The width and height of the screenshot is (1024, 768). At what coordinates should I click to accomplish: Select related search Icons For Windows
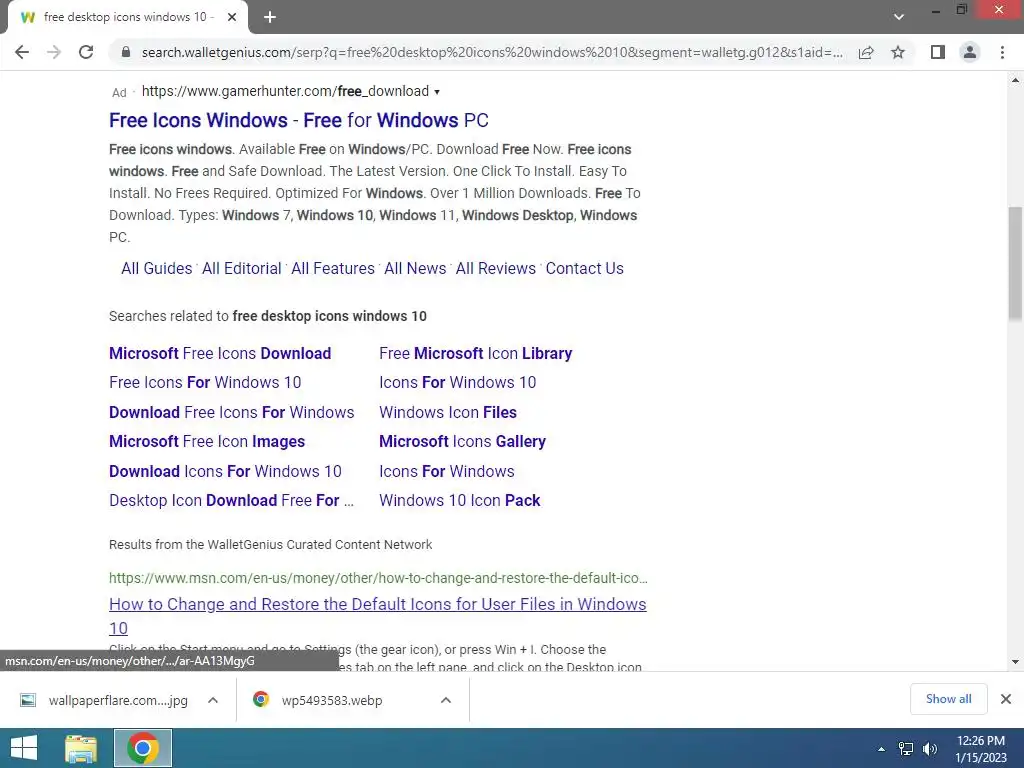pyautogui.click(x=447, y=472)
